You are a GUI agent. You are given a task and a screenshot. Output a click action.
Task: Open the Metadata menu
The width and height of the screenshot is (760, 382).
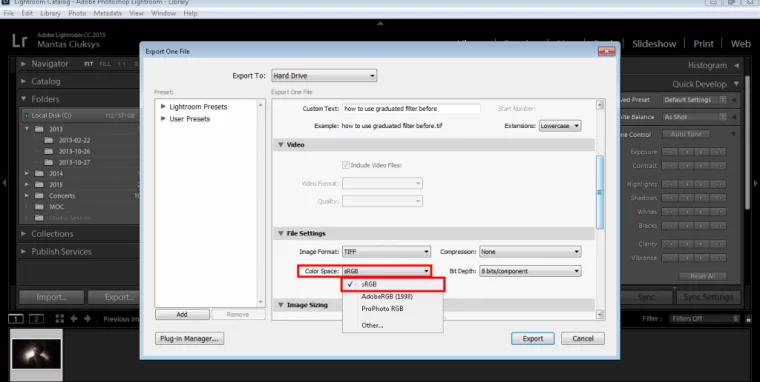click(108, 13)
